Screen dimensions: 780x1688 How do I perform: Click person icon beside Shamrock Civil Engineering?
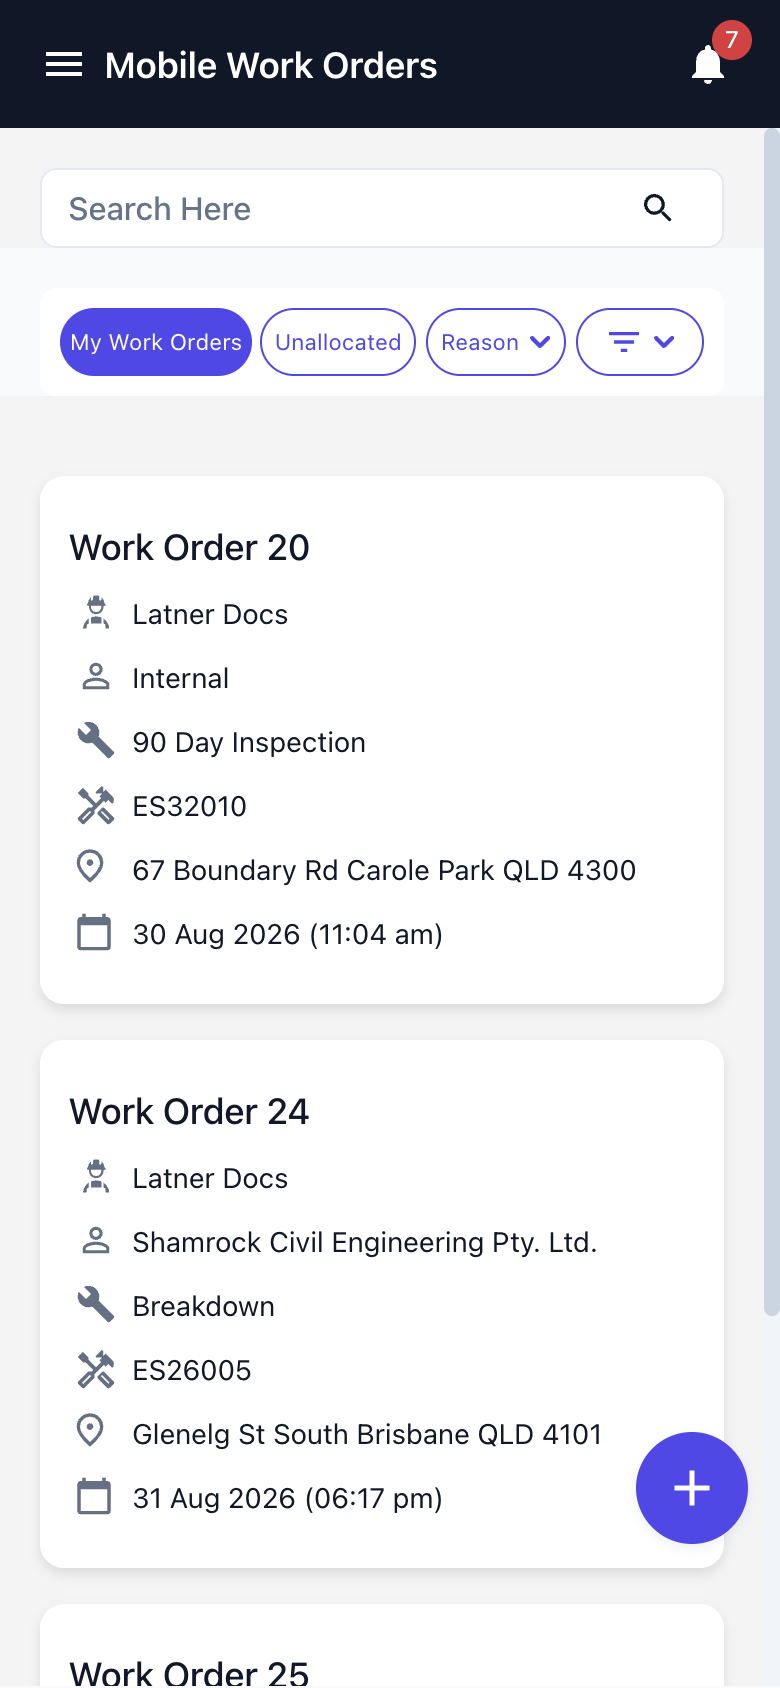pos(95,1241)
